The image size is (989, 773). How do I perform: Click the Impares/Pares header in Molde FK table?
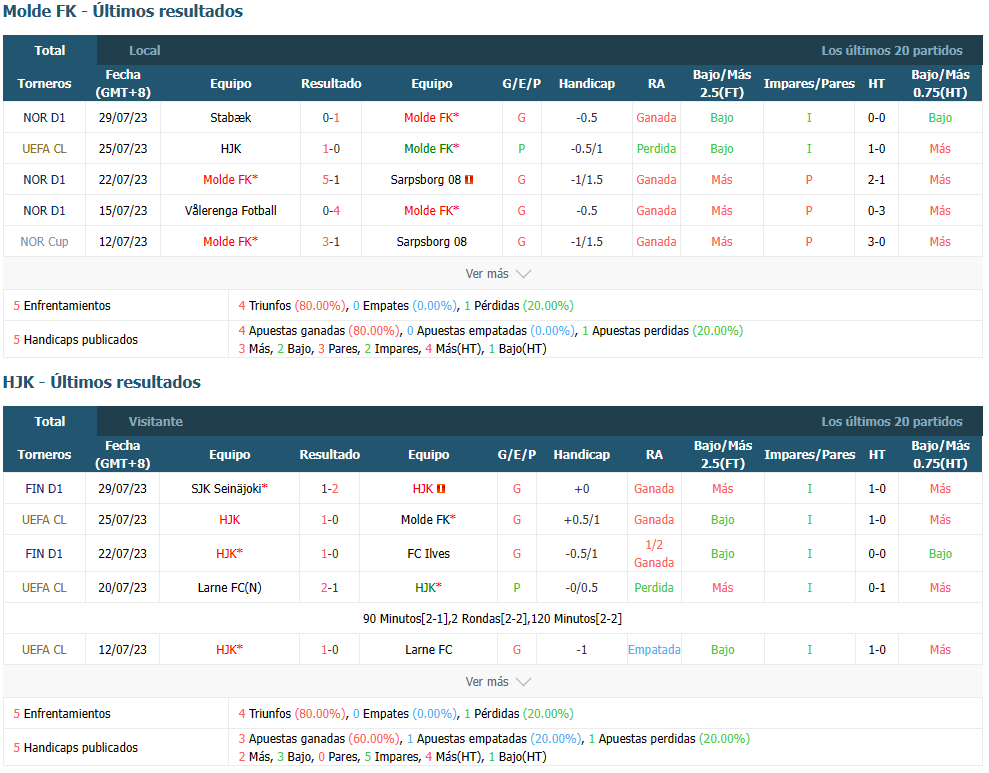pos(809,83)
